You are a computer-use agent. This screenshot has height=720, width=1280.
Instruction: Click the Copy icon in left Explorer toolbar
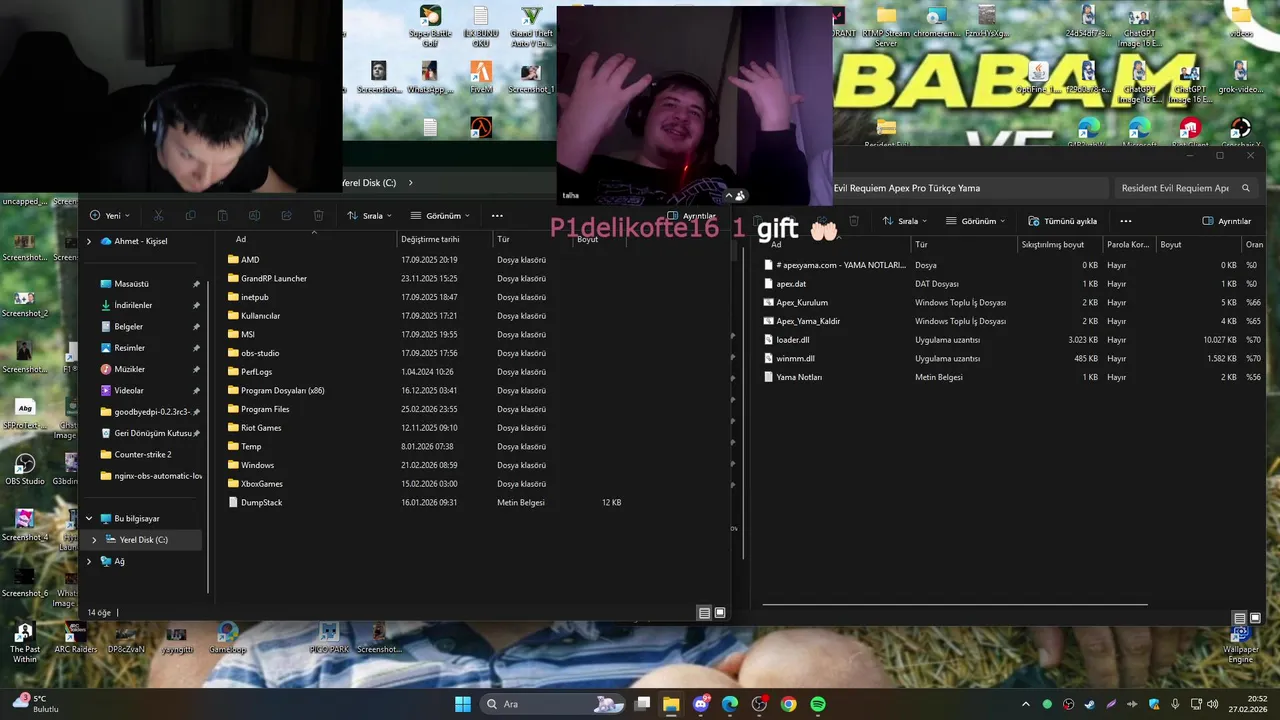tap(190, 215)
